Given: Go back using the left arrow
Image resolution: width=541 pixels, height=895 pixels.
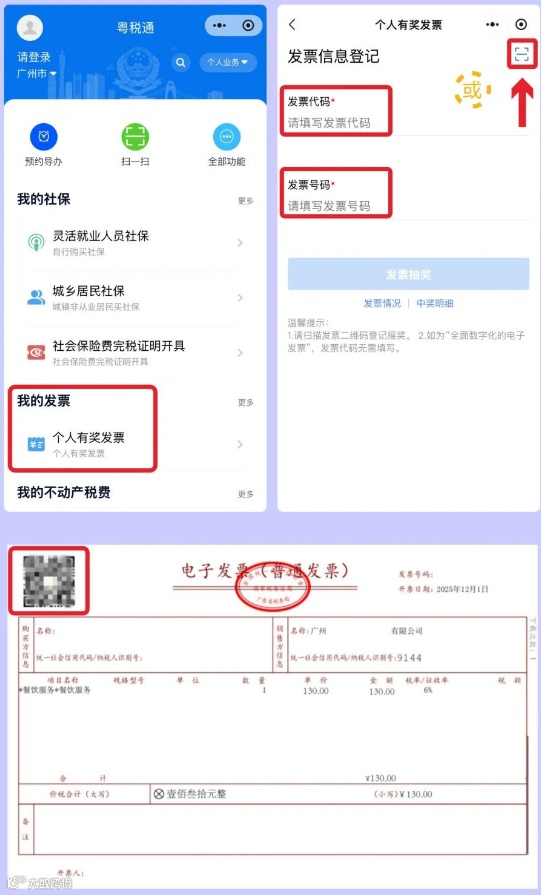Looking at the screenshot, I should 292,25.
